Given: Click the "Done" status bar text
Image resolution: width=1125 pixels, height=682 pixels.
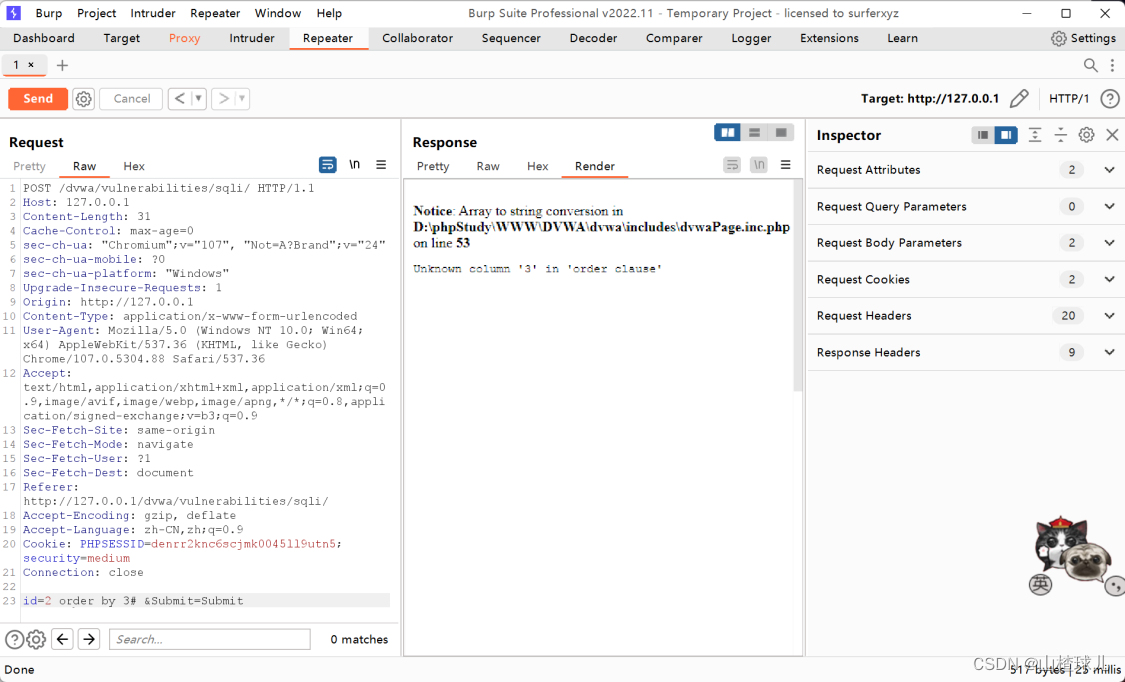Looking at the screenshot, I should pos(19,670).
